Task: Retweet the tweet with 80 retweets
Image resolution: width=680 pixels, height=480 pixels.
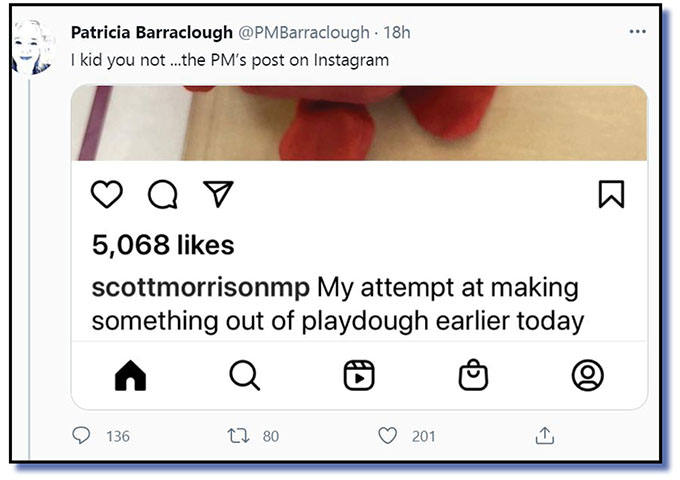Action: pyautogui.click(x=239, y=436)
